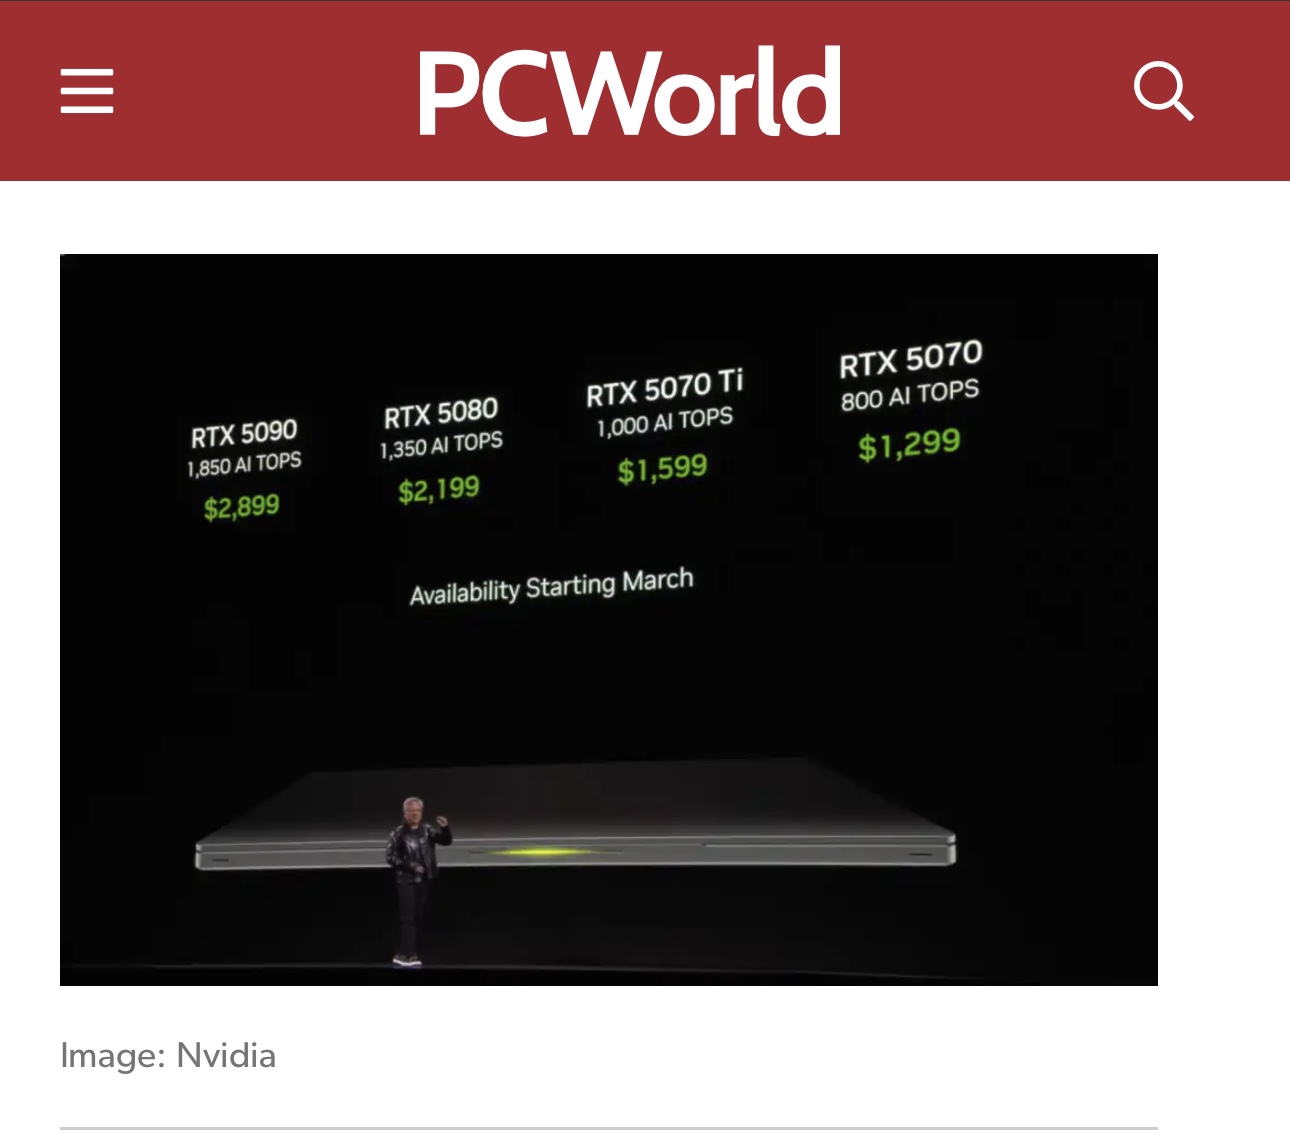The image size is (1290, 1134).
Task: Click the 'Availability Starting March' text
Action: (x=552, y=587)
